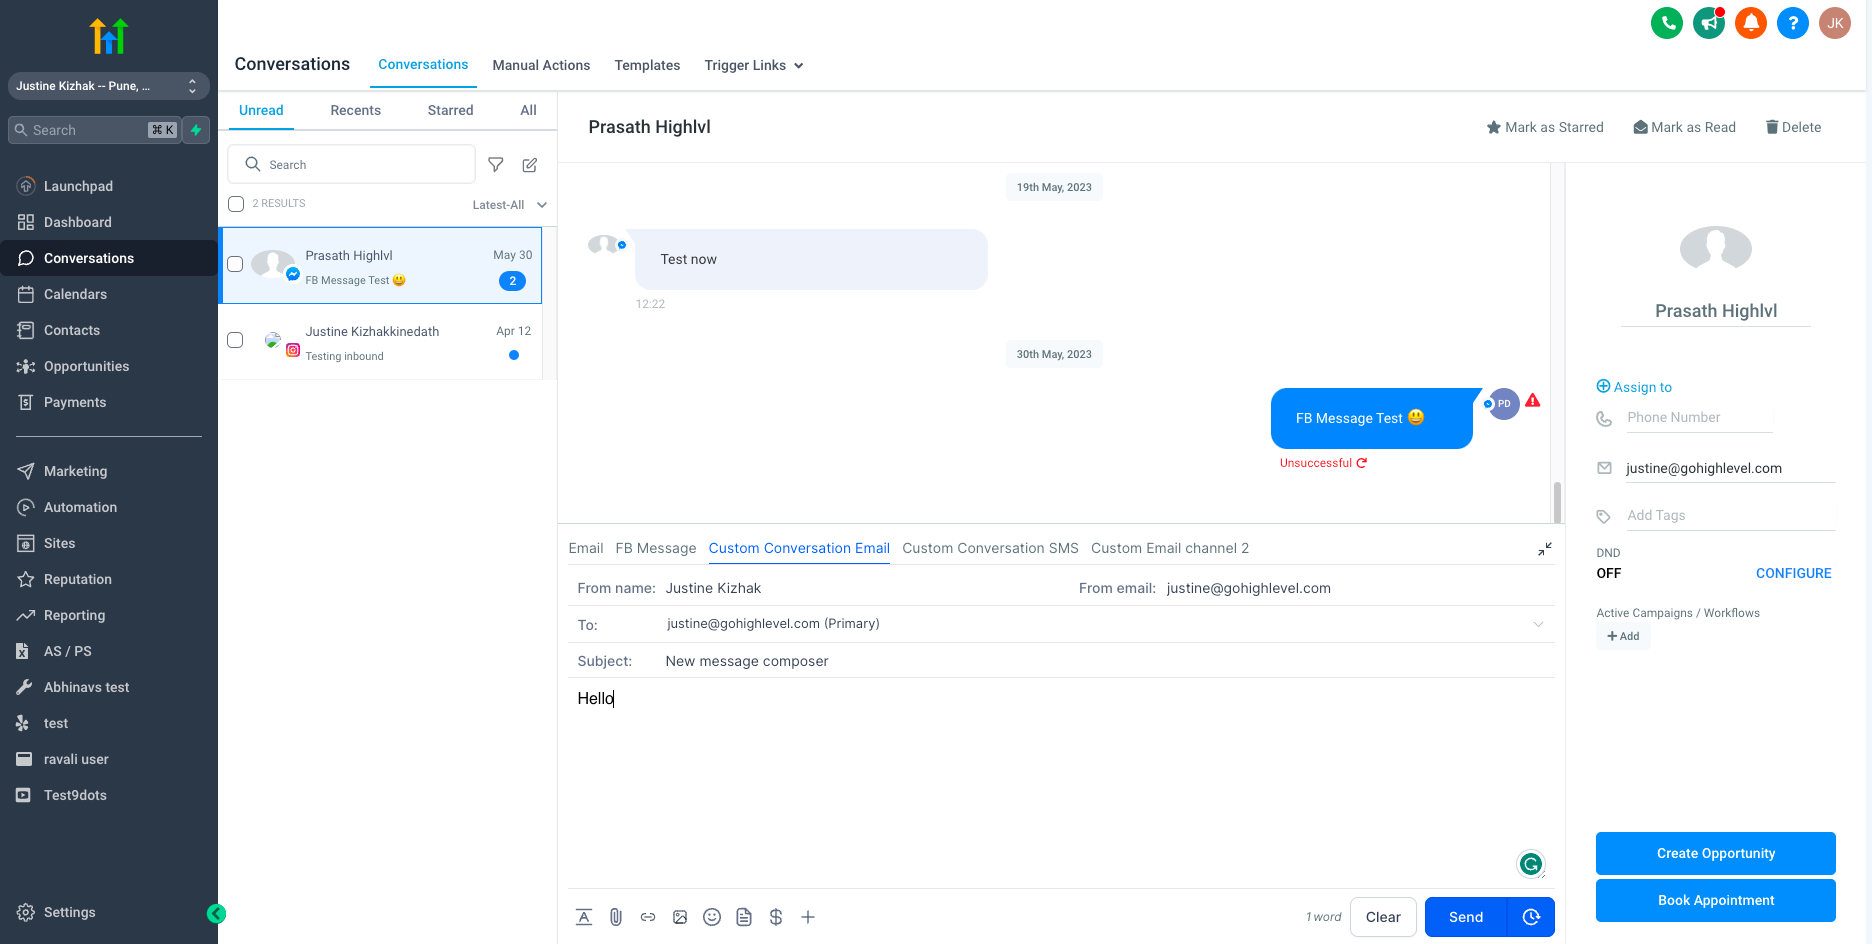Screen dimensions: 1872x944
Task: Select the Custom Conversation SMS tab
Action: pyautogui.click(x=990, y=548)
